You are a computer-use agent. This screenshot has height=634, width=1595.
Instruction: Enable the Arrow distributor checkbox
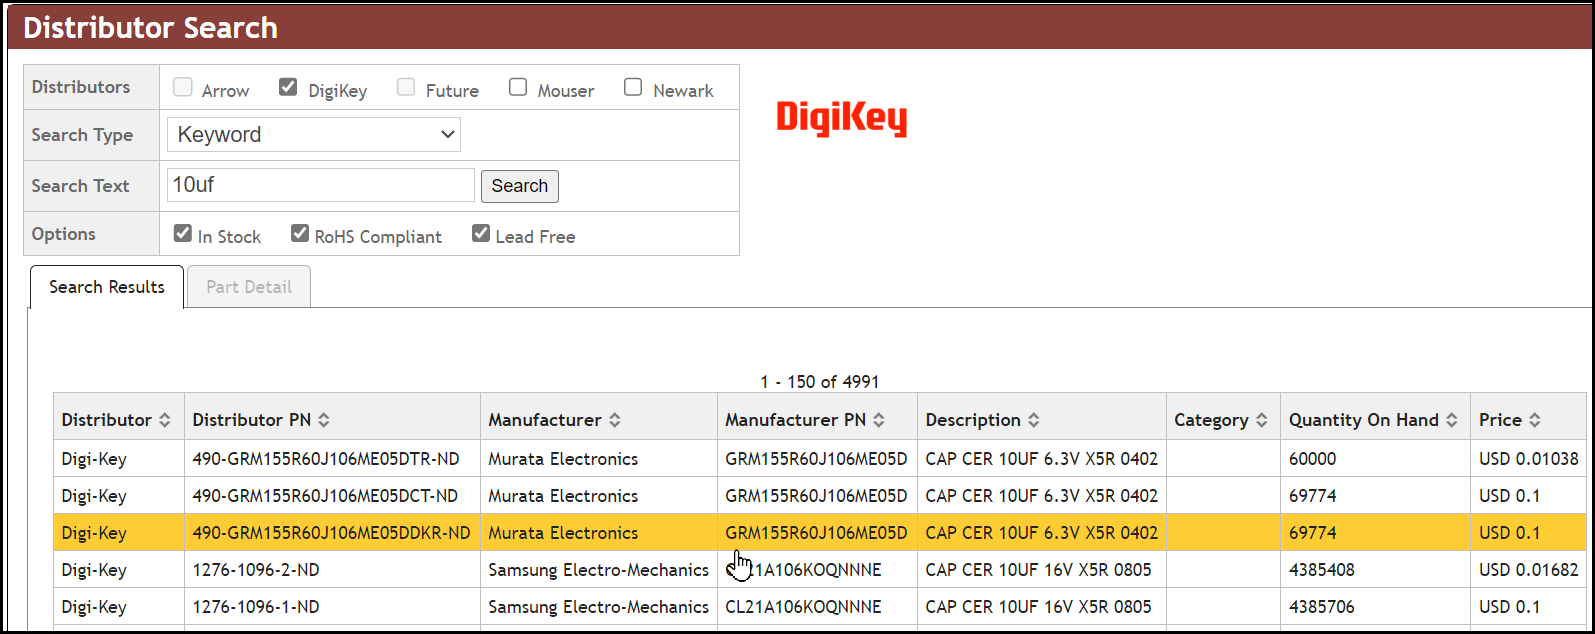coord(183,87)
